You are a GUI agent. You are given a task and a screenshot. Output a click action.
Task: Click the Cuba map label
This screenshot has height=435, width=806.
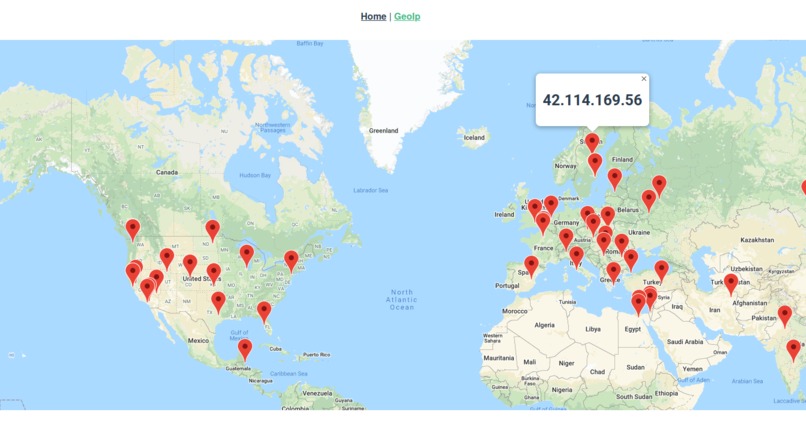tap(276, 349)
